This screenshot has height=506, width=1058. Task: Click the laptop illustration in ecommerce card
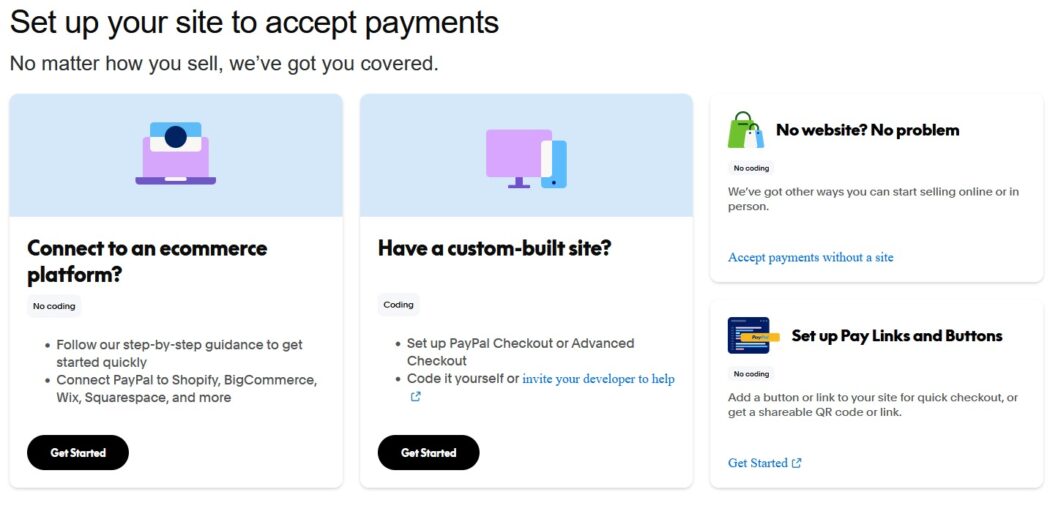point(175,154)
